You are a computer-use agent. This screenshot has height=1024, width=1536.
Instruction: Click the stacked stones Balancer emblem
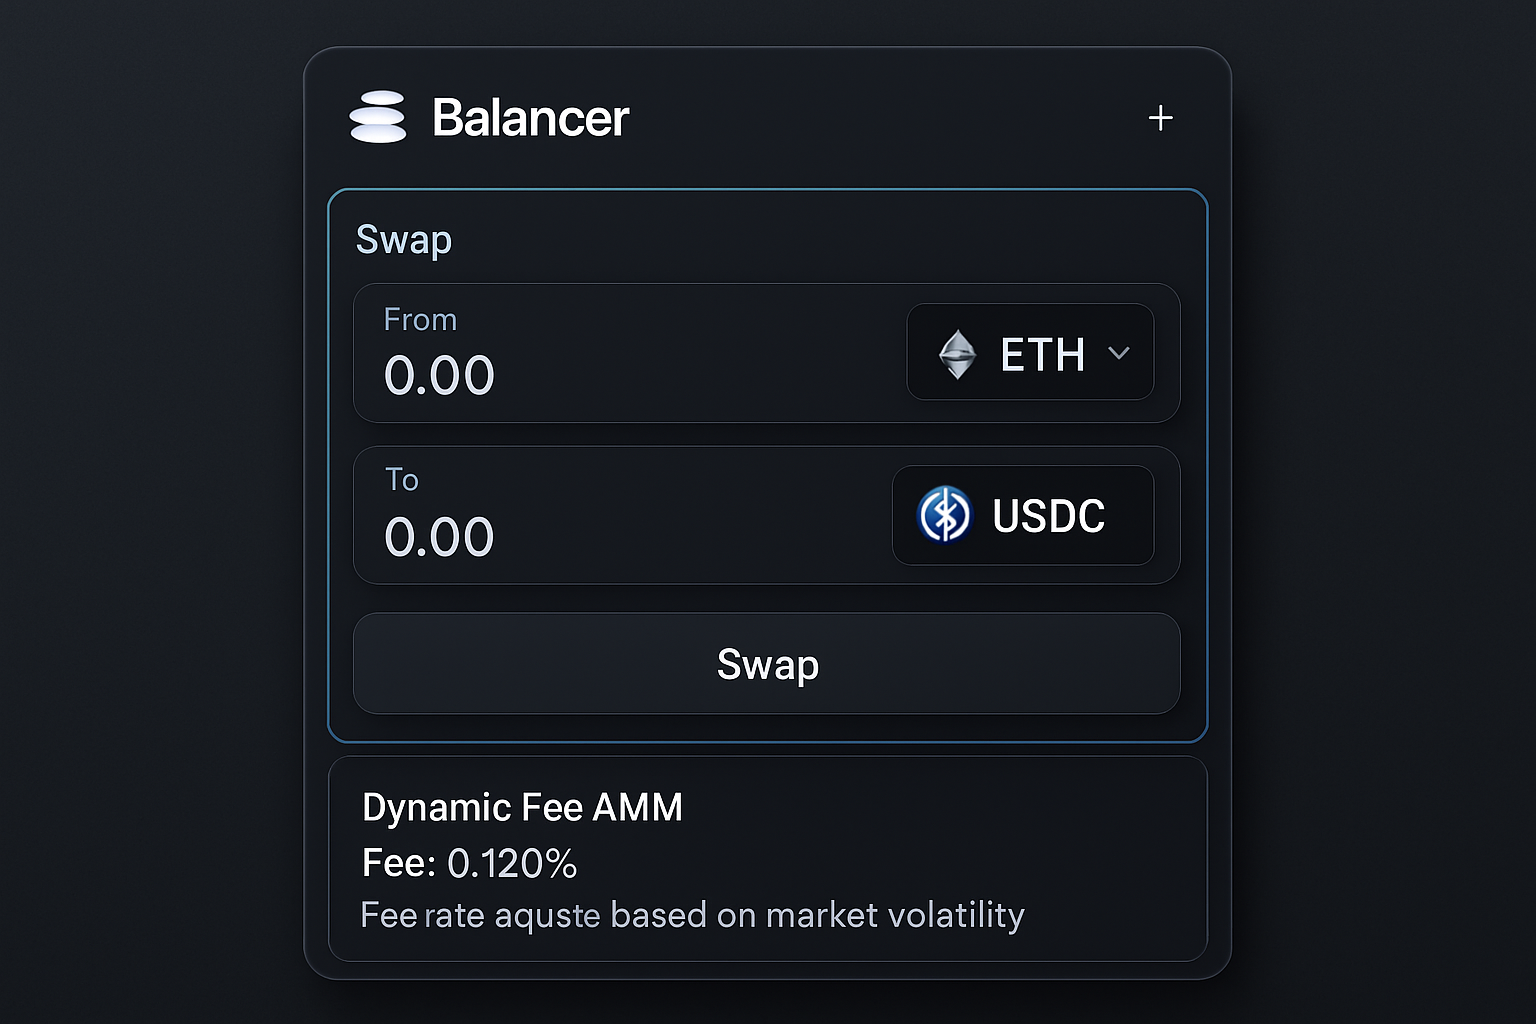pos(378,117)
